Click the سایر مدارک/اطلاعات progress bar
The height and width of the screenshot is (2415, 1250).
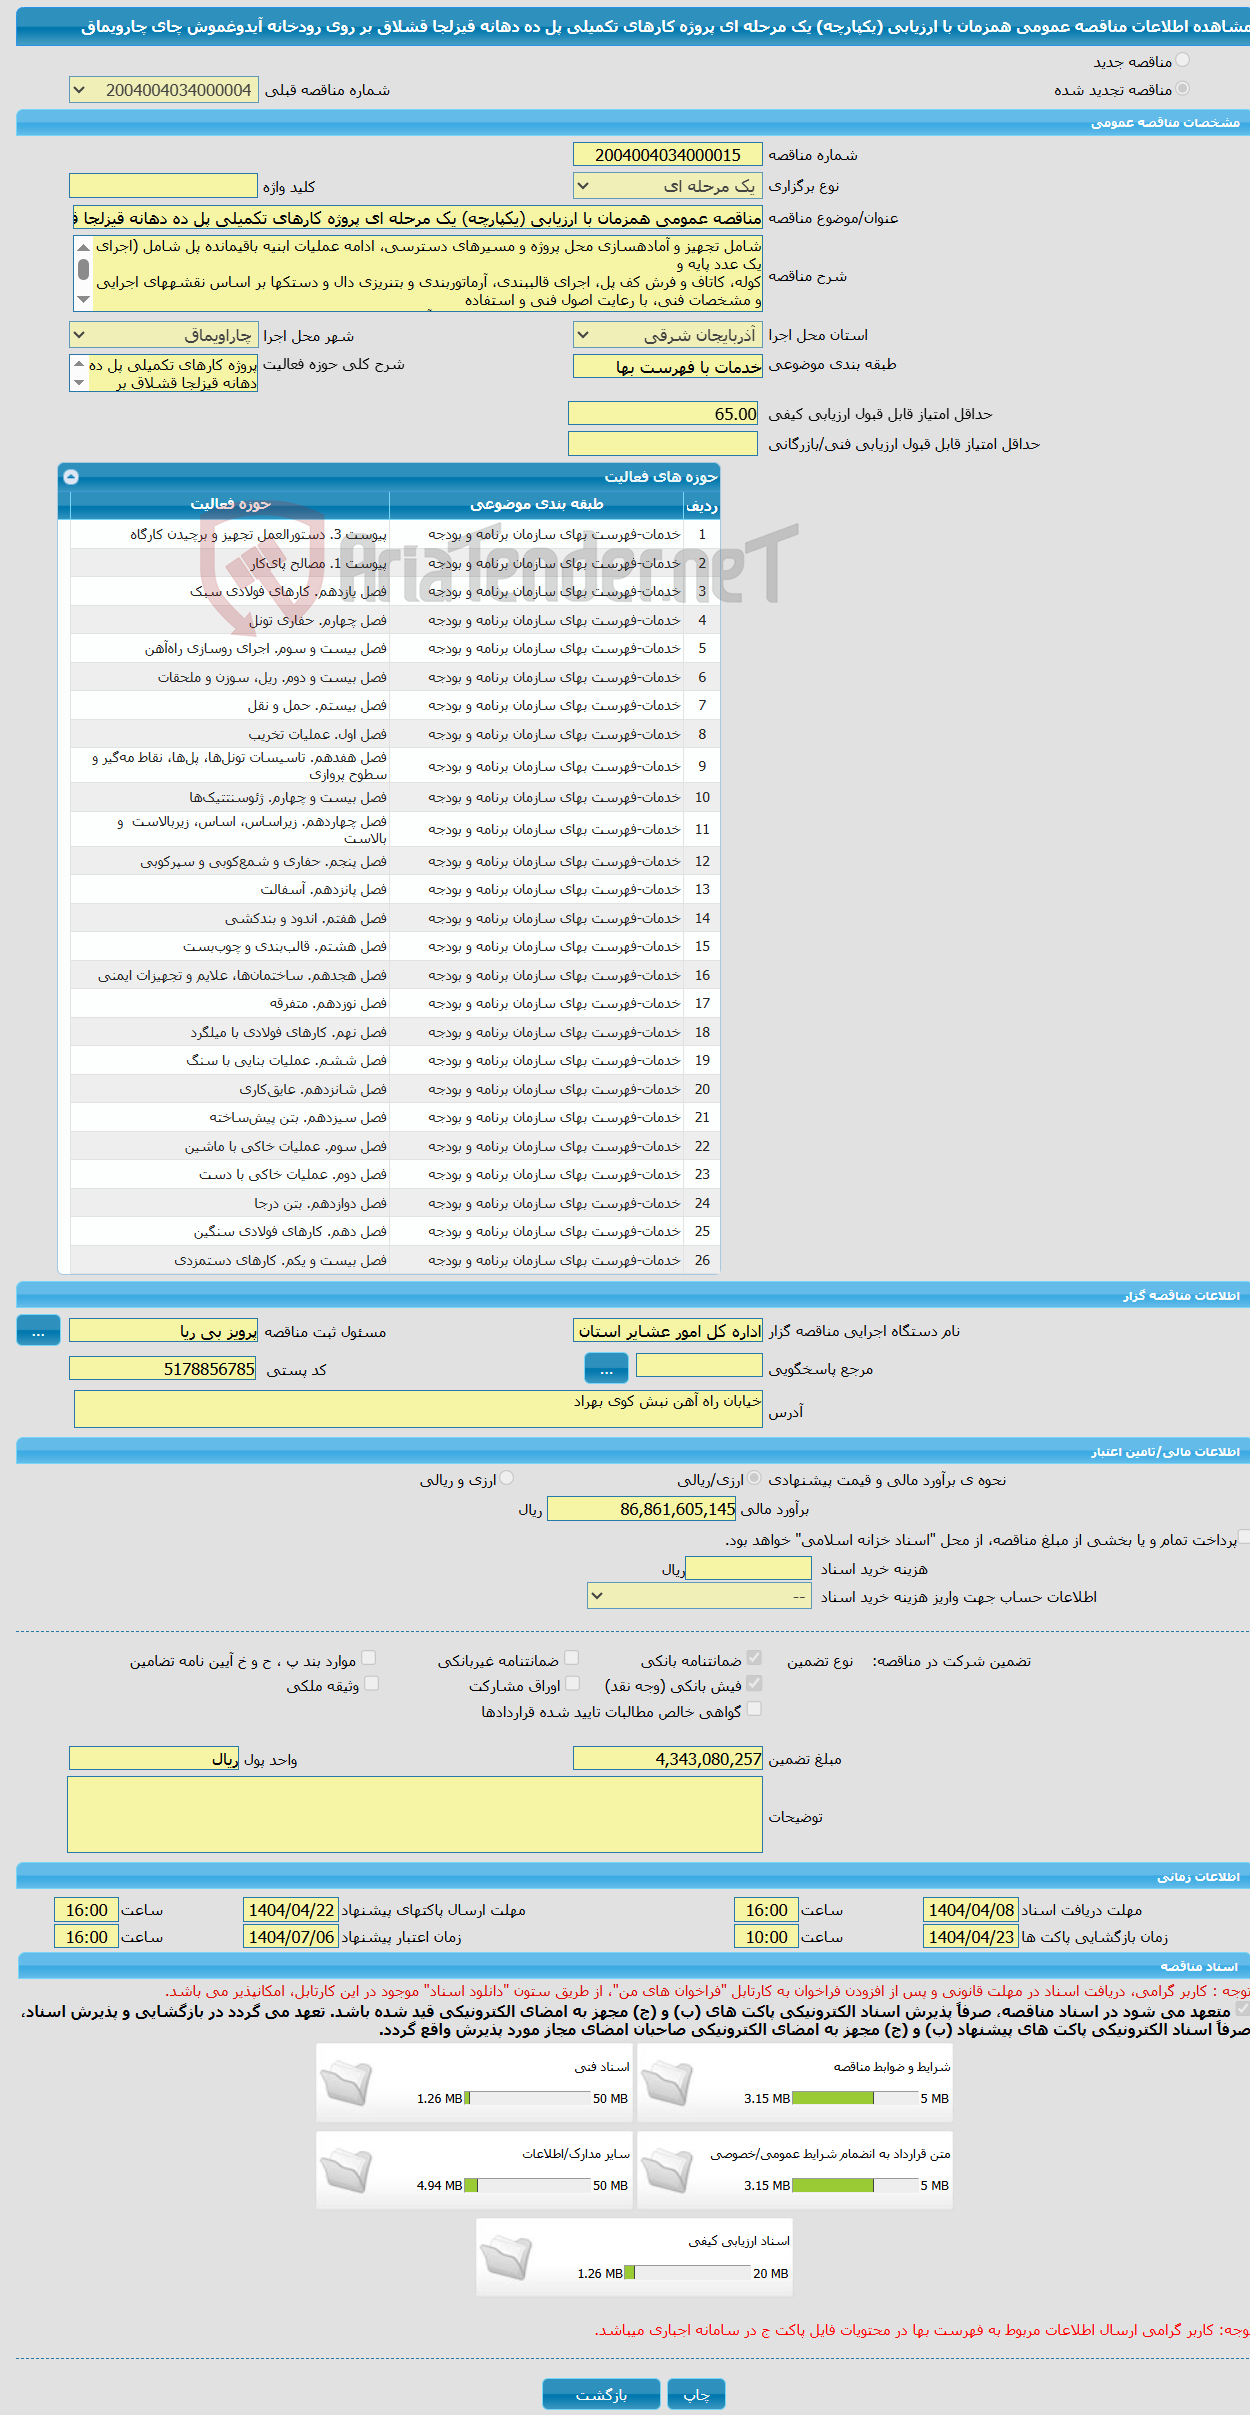[x=527, y=2185]
